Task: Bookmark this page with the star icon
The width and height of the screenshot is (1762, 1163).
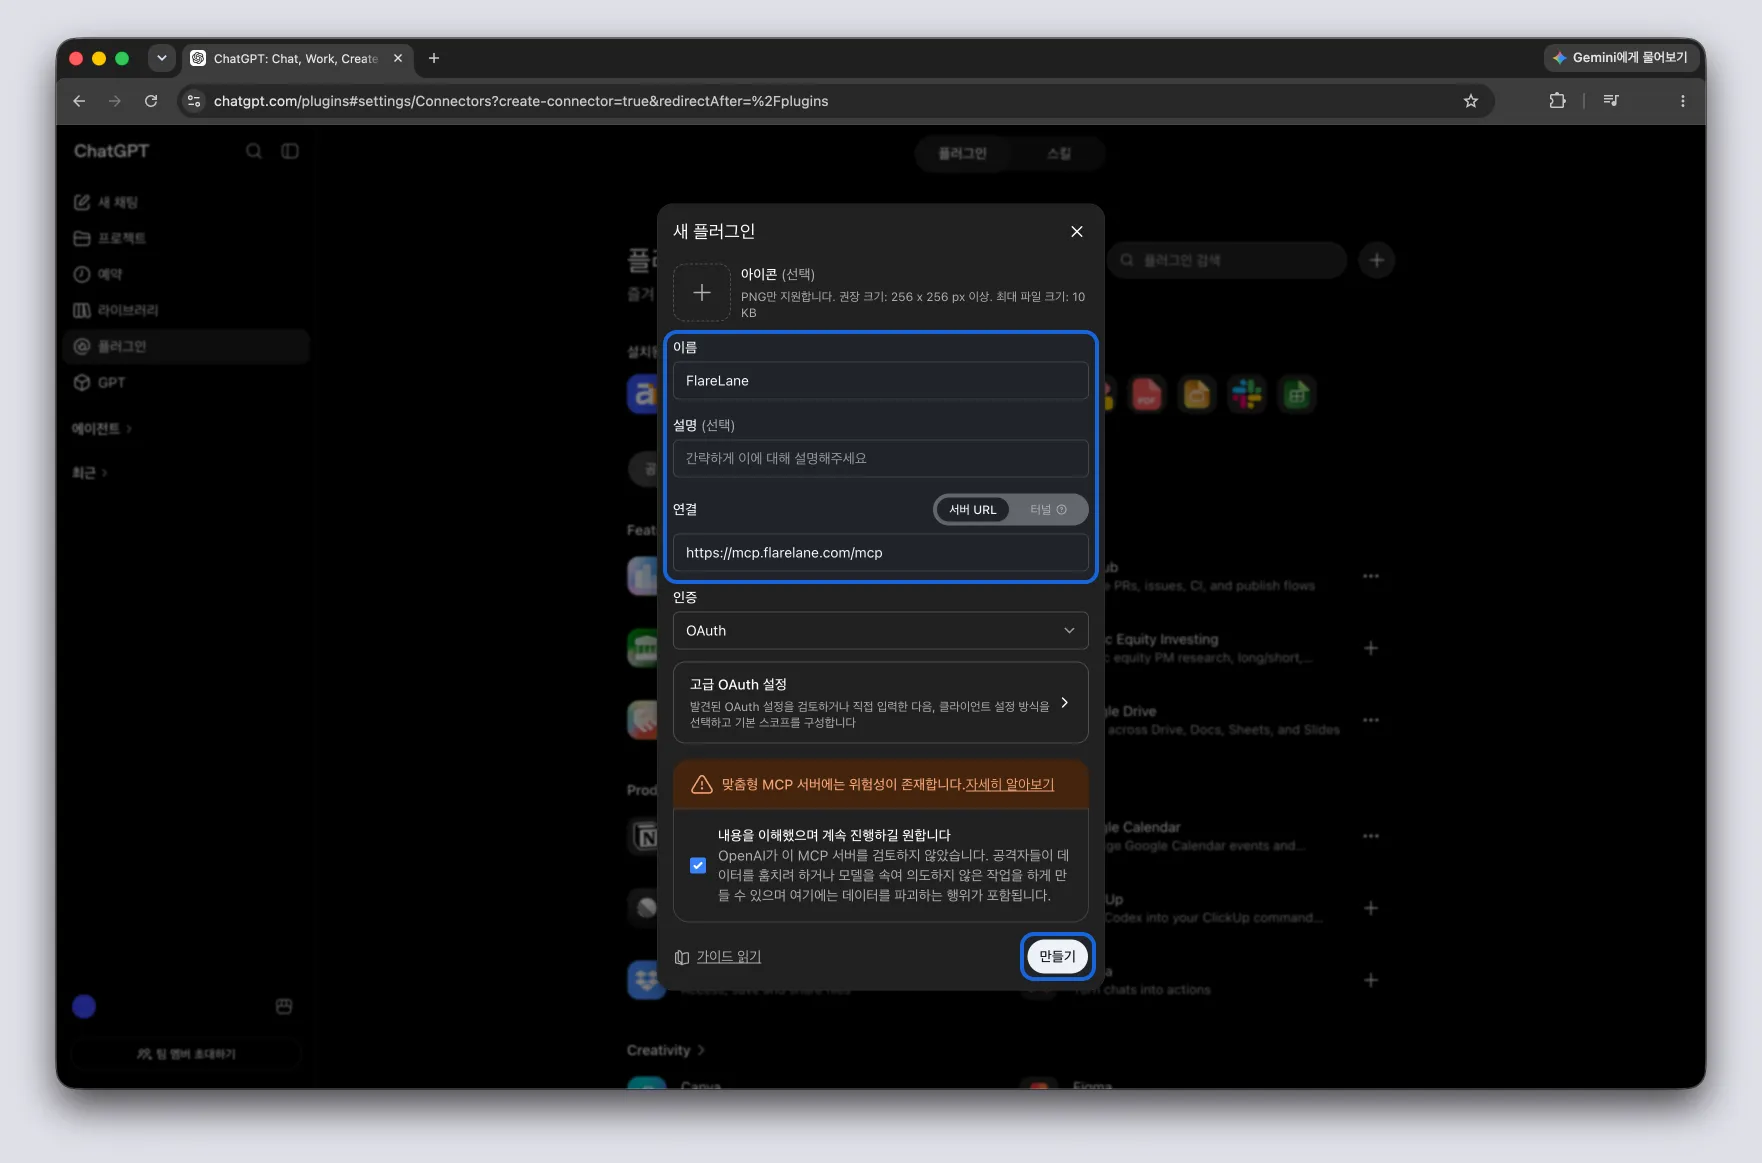Action: [1471, 101]
